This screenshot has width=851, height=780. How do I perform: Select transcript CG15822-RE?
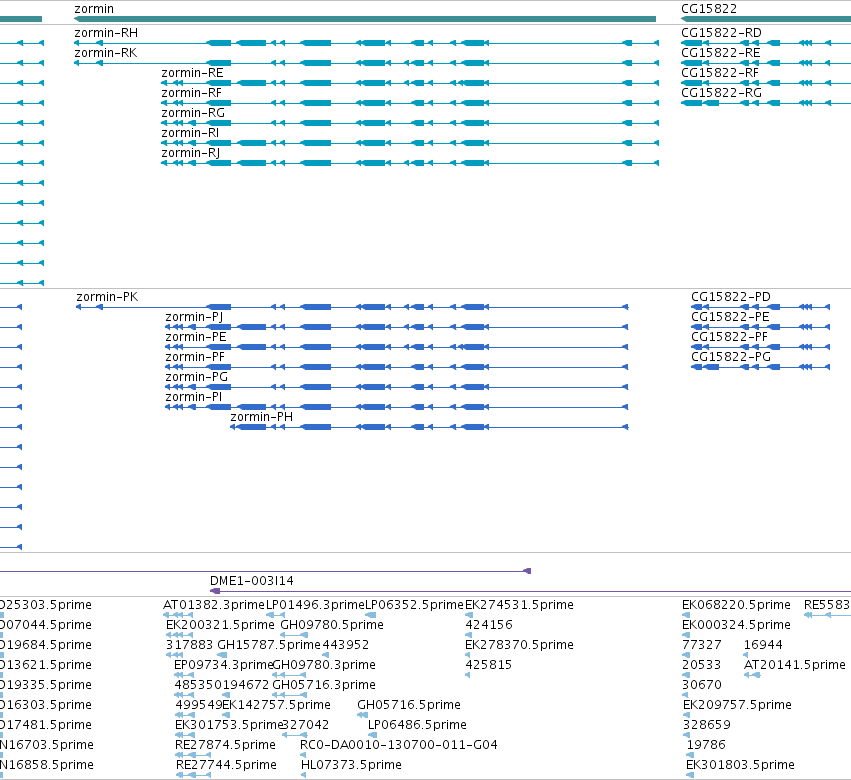(721, 53)
